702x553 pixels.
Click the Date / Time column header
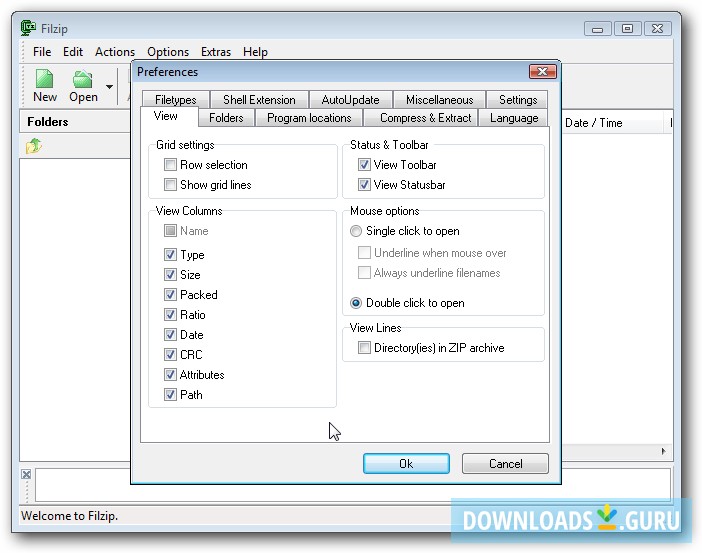(612, 123)
